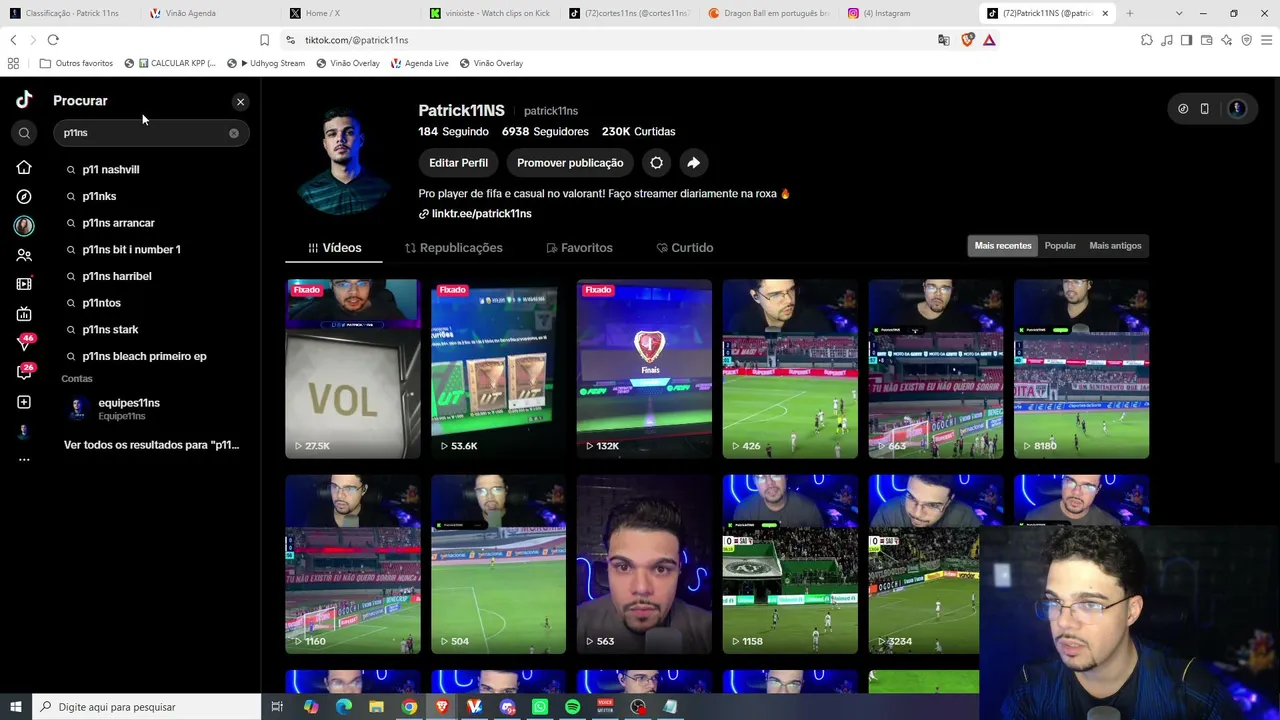The width and height of the screenshot is (1280, 720).
Task: Click the Brave Rewards triangle icon
Action: coord(989,40)
